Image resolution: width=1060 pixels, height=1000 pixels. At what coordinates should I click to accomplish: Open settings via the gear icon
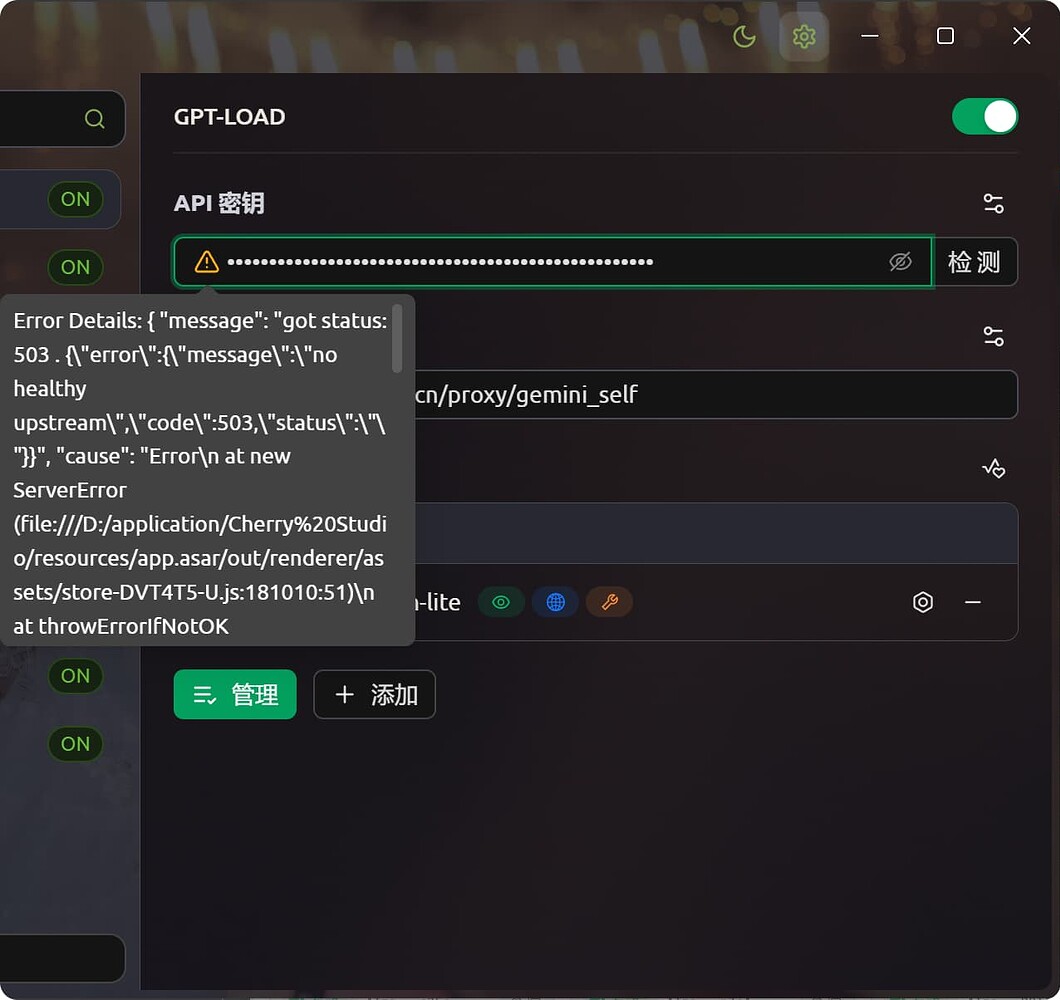804,37
